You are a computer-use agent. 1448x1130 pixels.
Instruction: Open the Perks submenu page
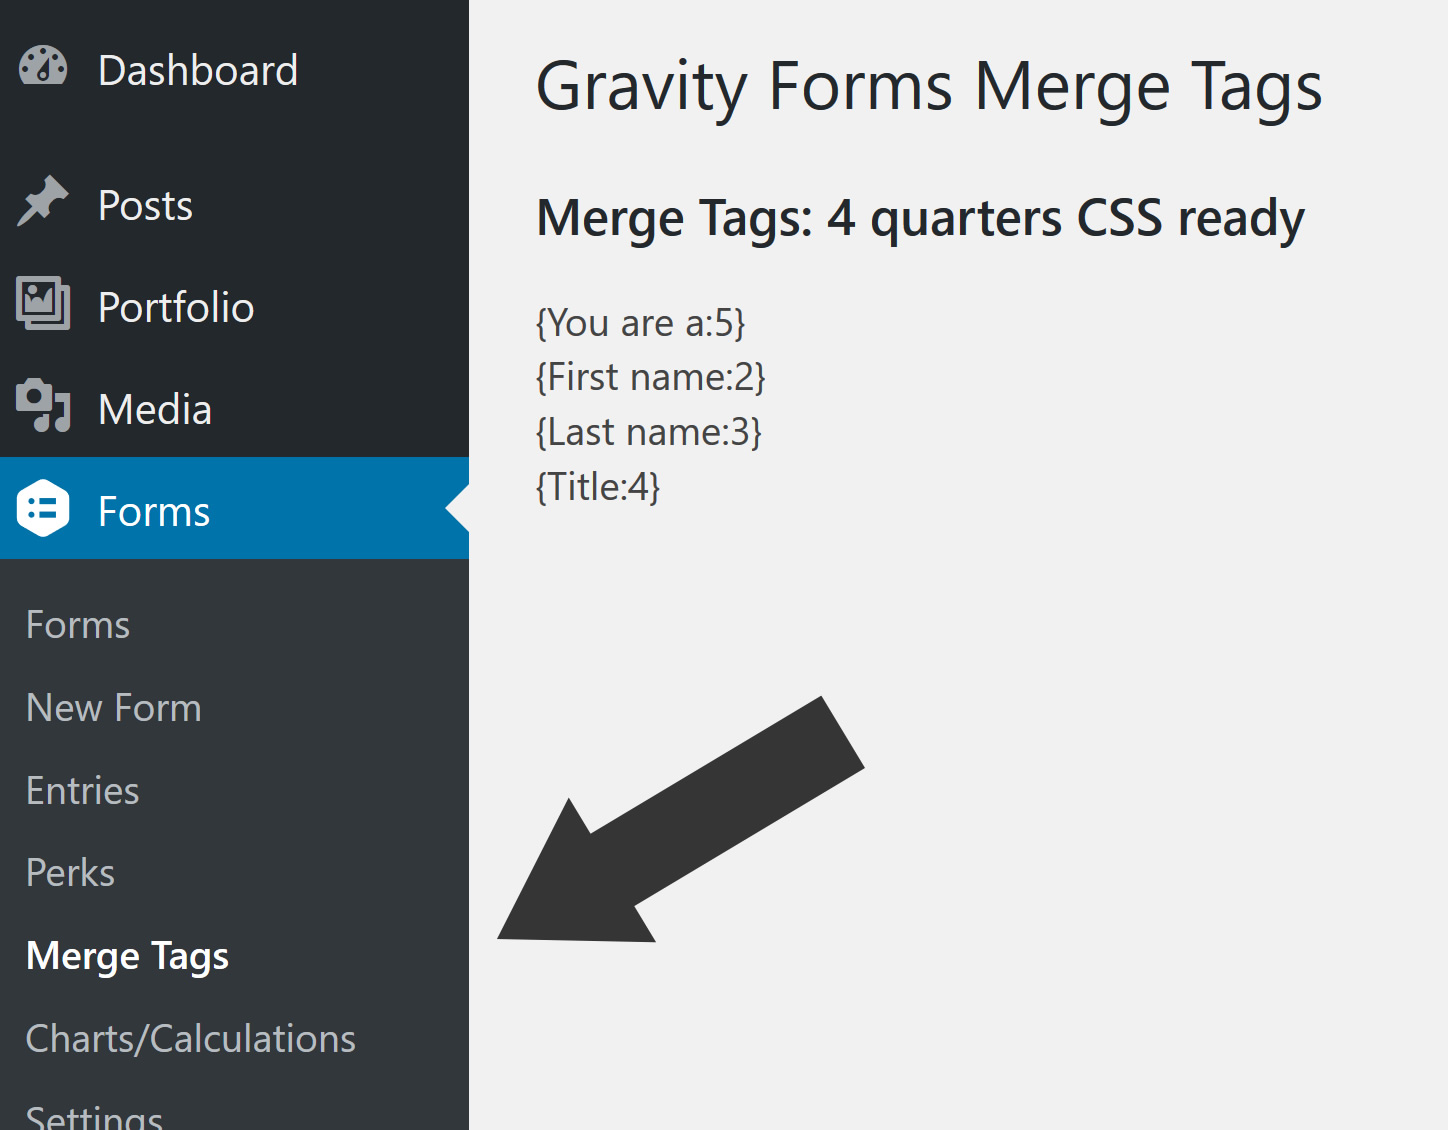tap(71, 873)
